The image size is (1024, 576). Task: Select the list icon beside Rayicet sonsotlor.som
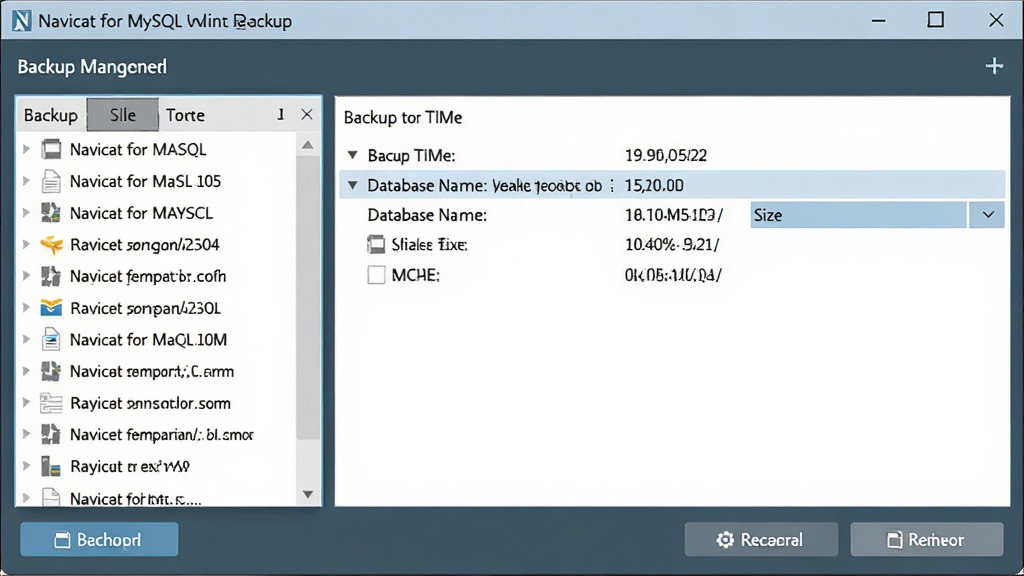51,403
